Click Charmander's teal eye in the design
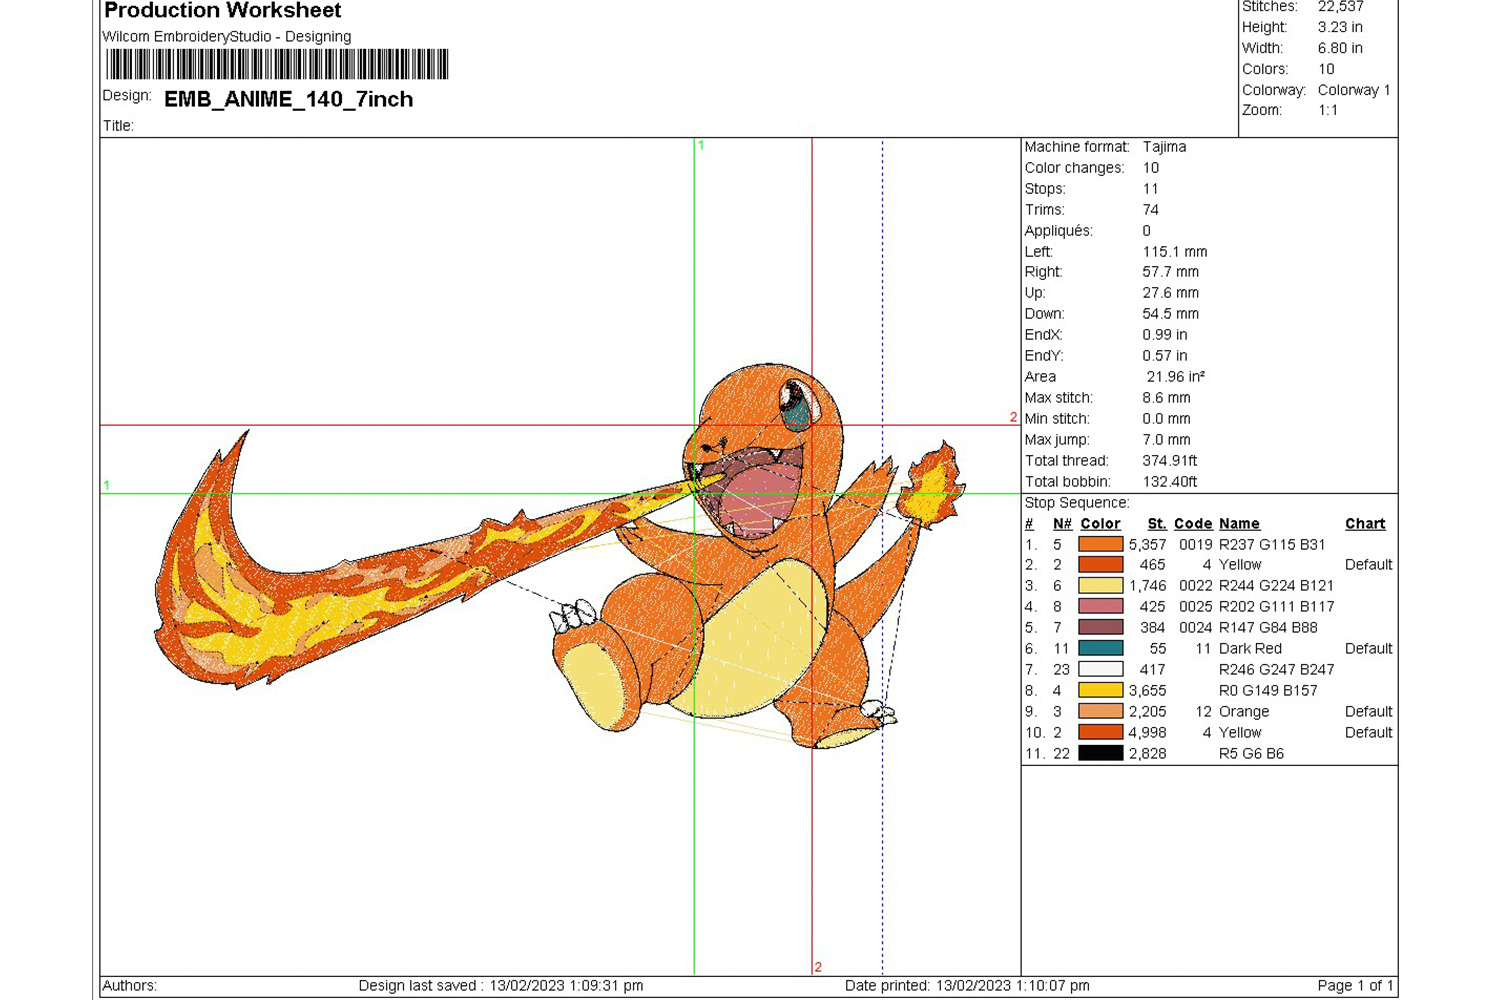This screenshot has height=1000, width=1502. [797, 408]
